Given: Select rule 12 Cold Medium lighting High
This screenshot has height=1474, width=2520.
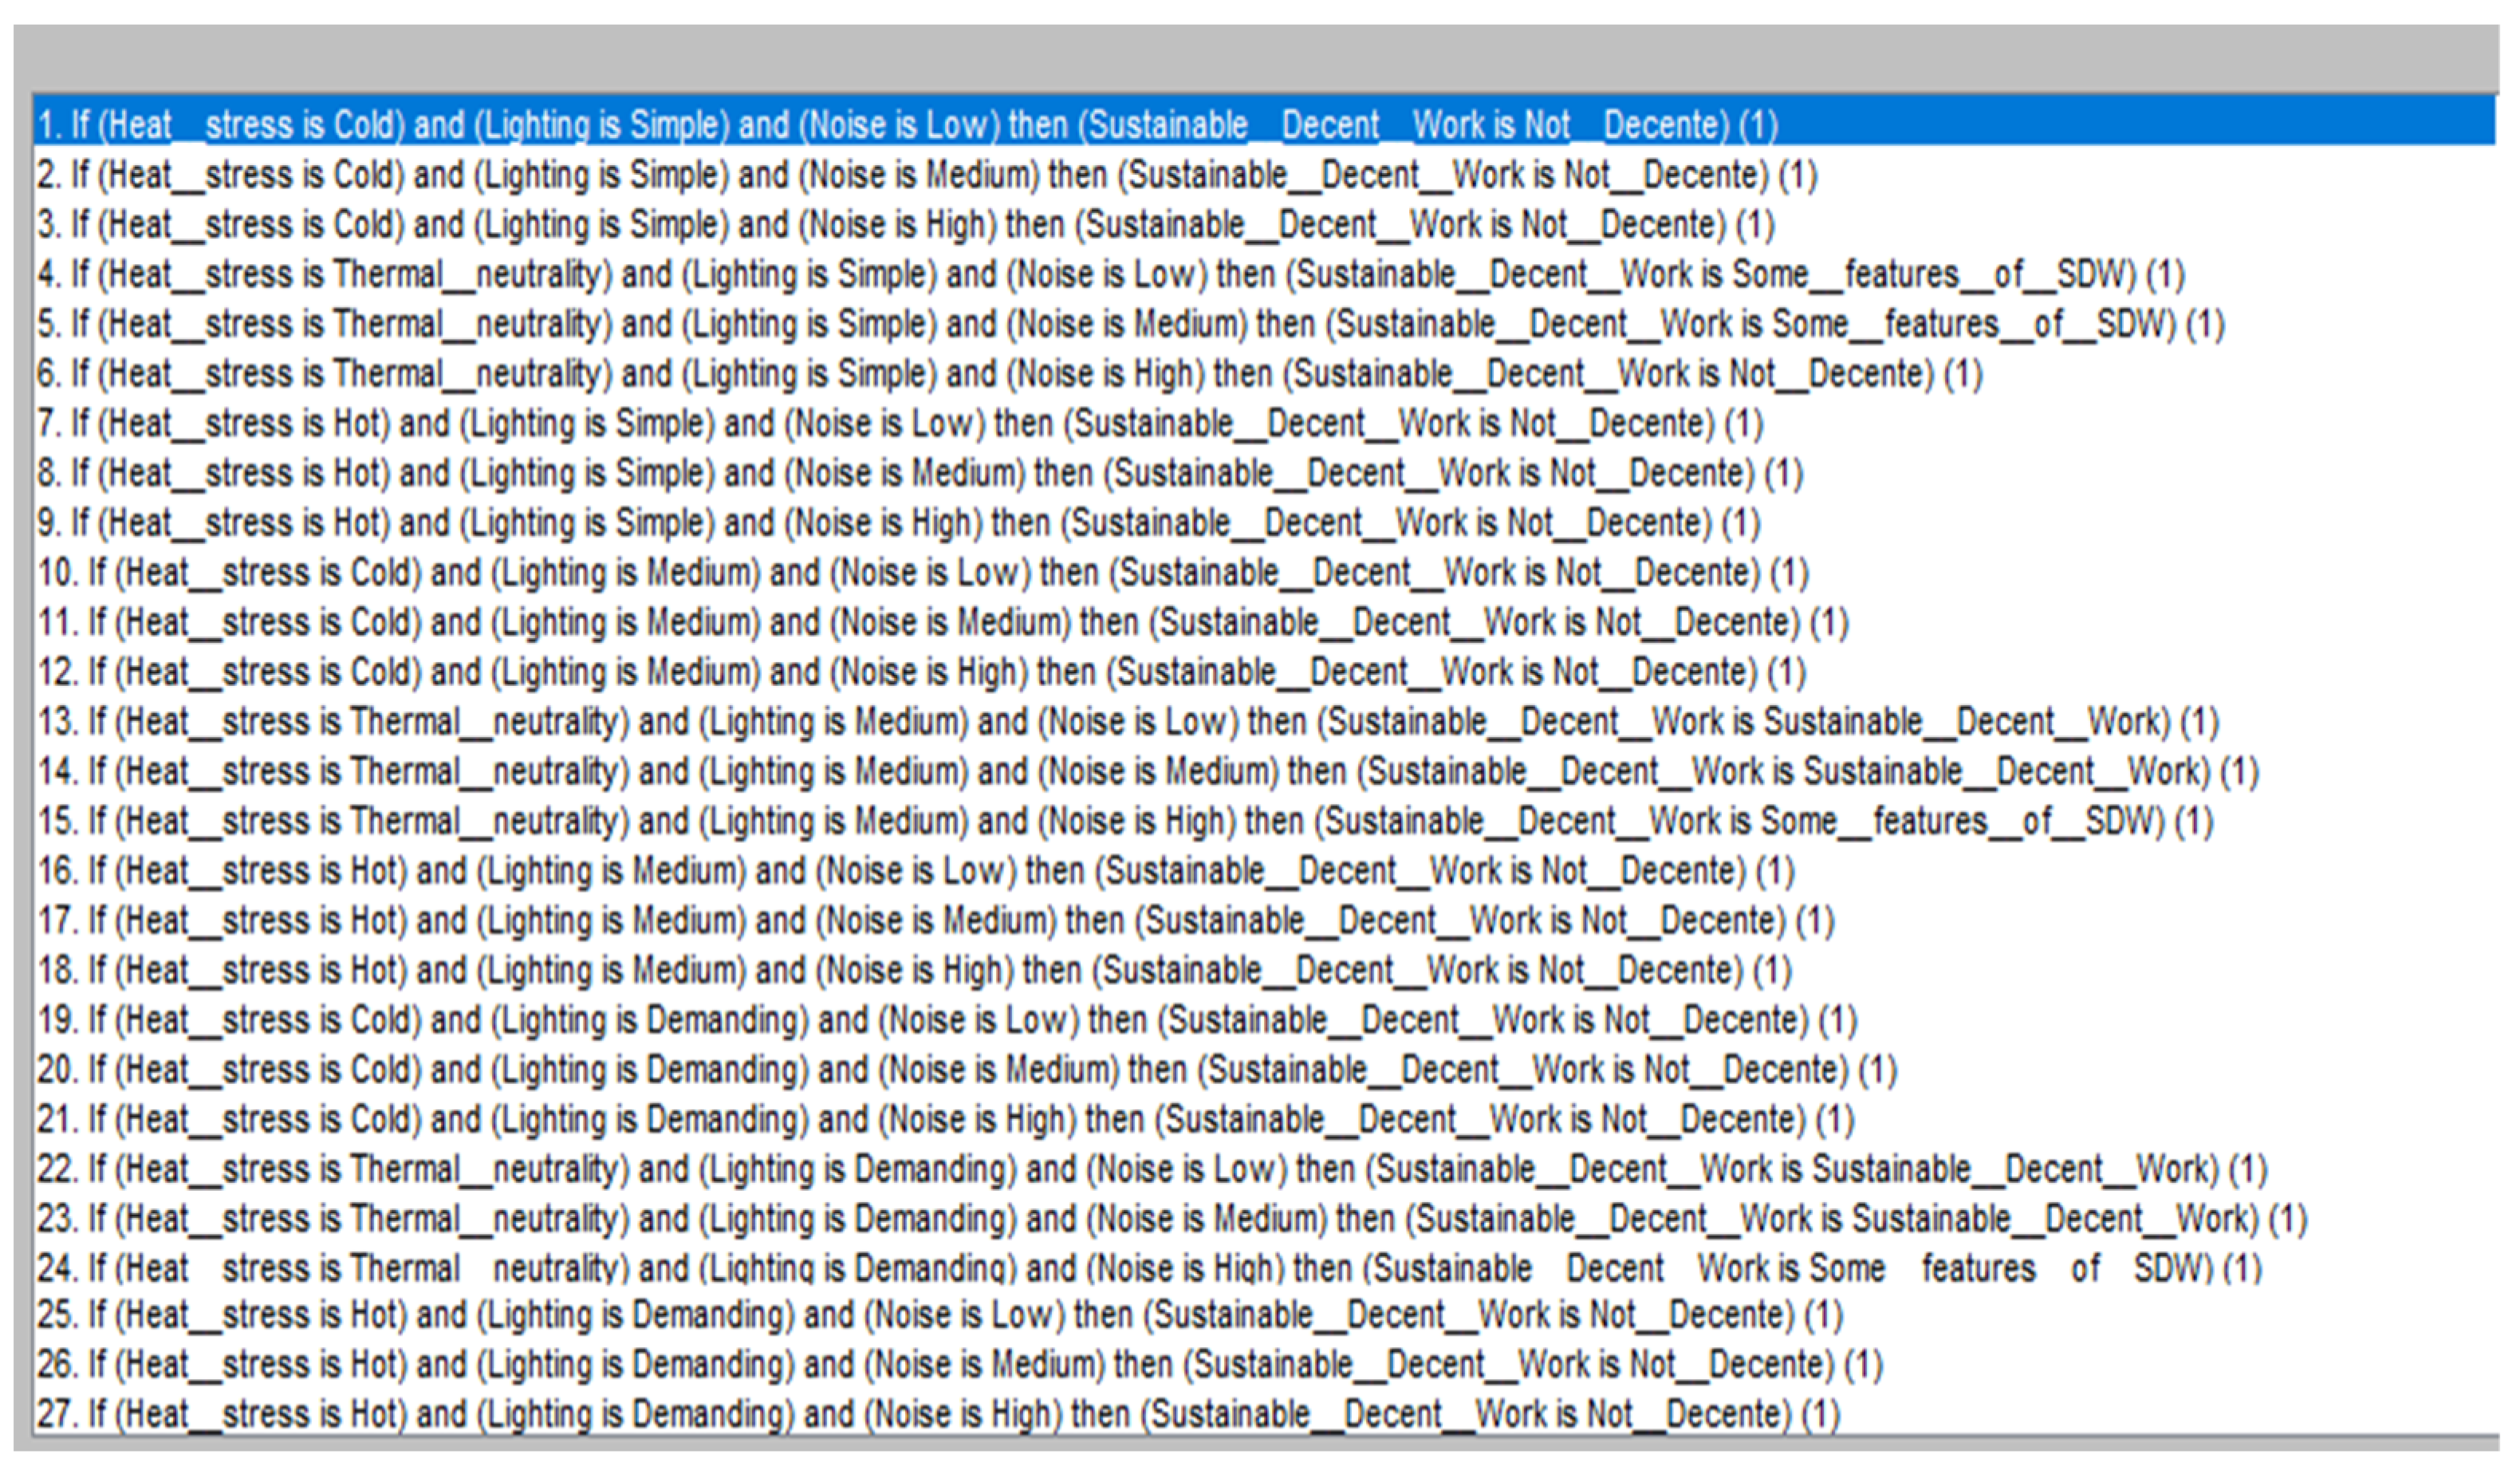Looking at the screenshot, I should click(920, 672).
